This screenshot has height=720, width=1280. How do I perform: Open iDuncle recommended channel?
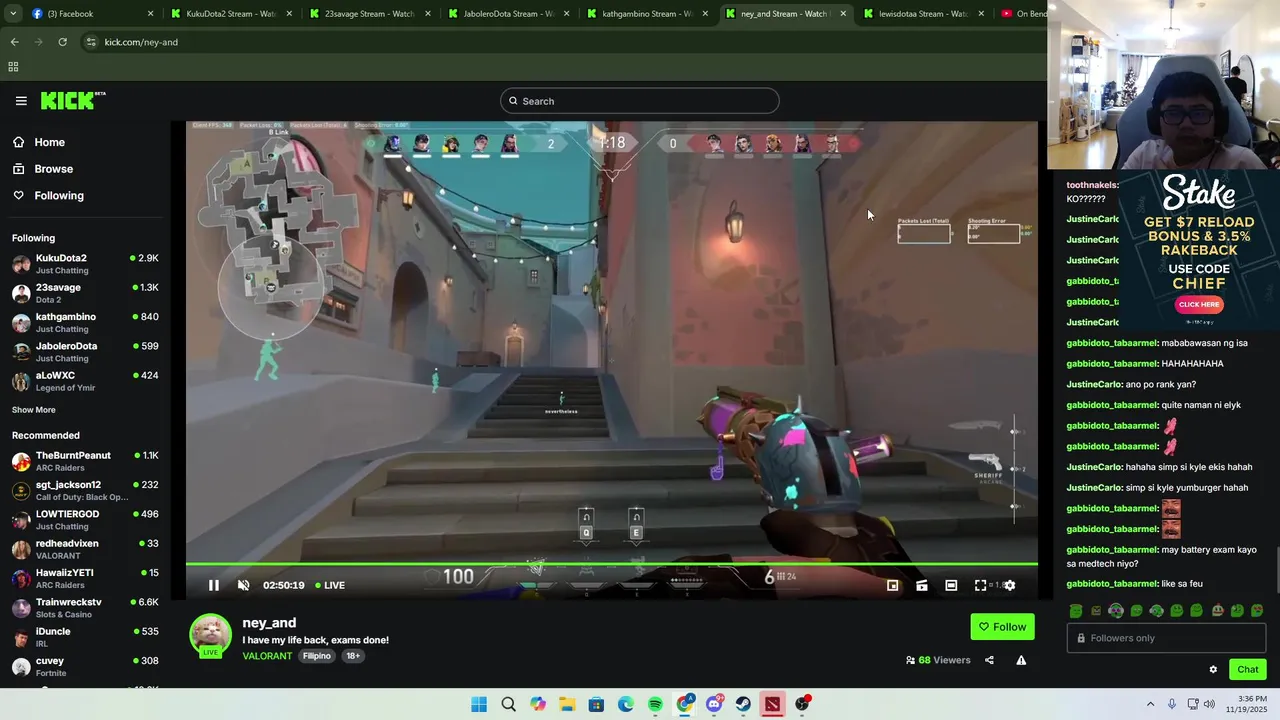85,637
